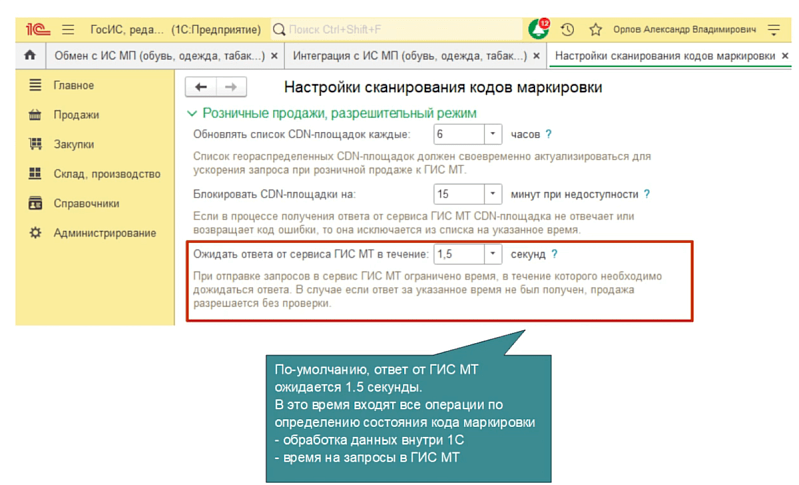The height and width of the screenshot is (485, 799).
Task: Show help for CDN blocking minutes
Action: click(x=647, y=194)
